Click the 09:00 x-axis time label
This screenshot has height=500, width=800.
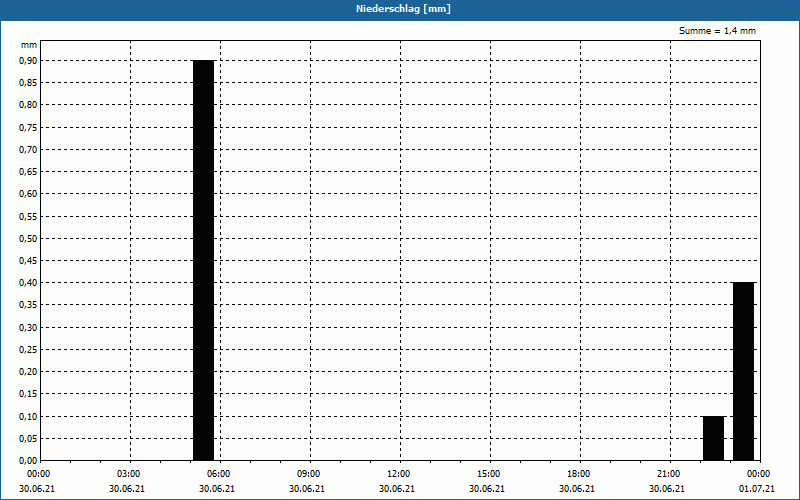coord(311,474)
